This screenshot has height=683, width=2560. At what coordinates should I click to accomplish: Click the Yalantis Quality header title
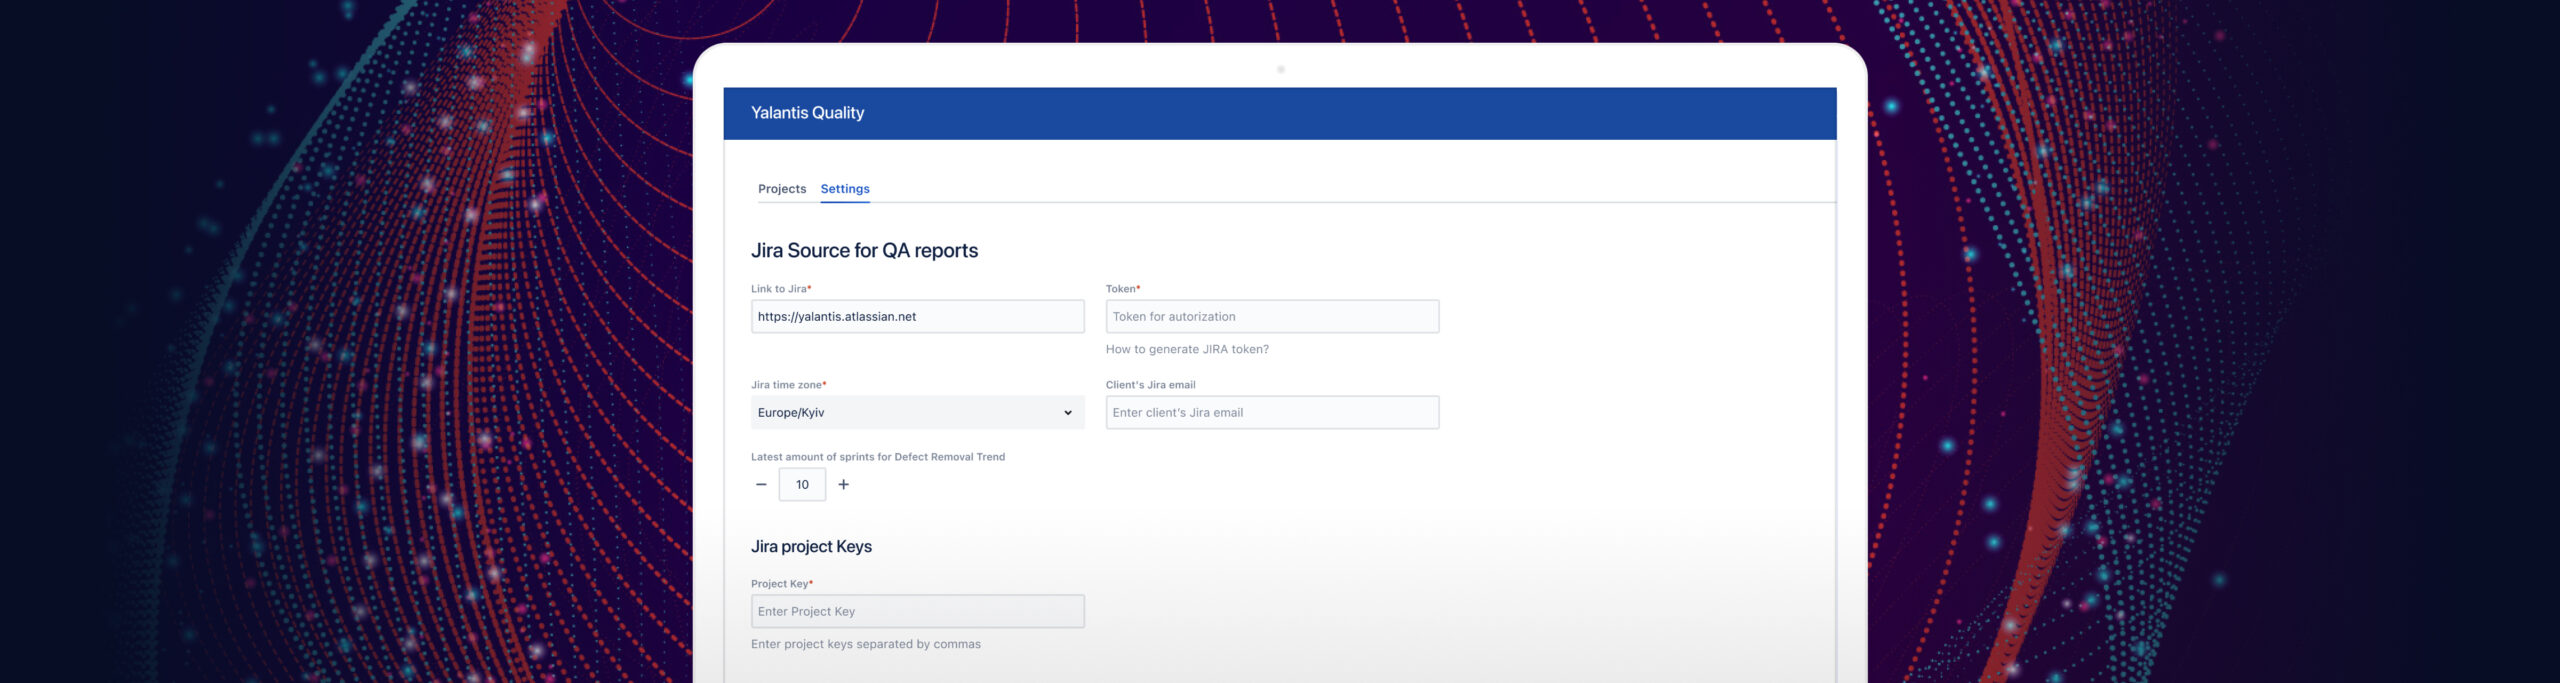pos(807,113)
